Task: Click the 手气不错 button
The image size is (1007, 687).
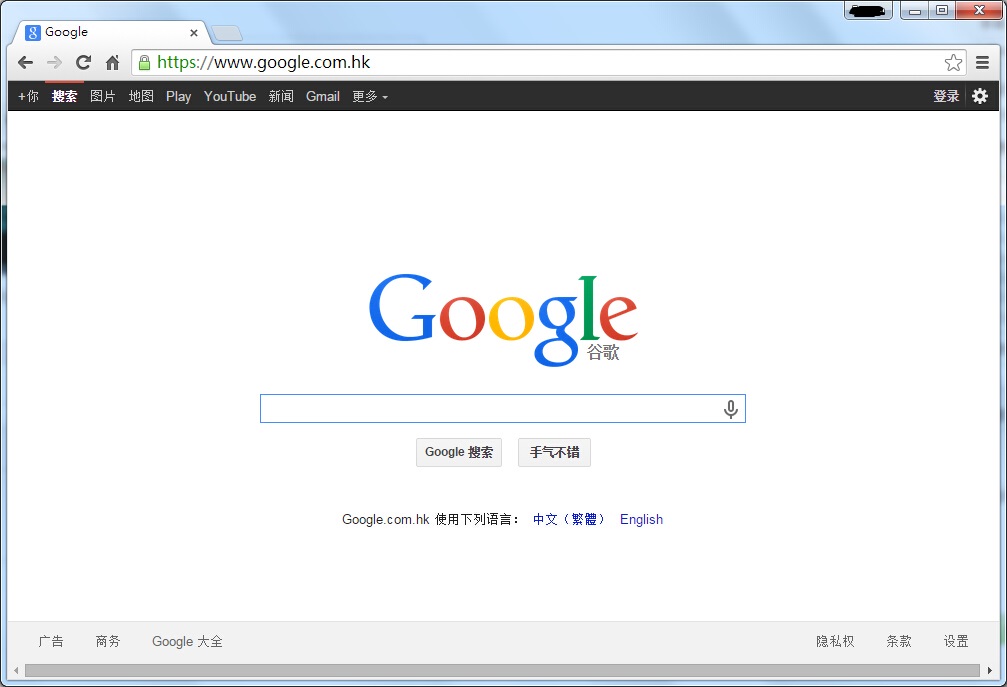Action: 554,452
